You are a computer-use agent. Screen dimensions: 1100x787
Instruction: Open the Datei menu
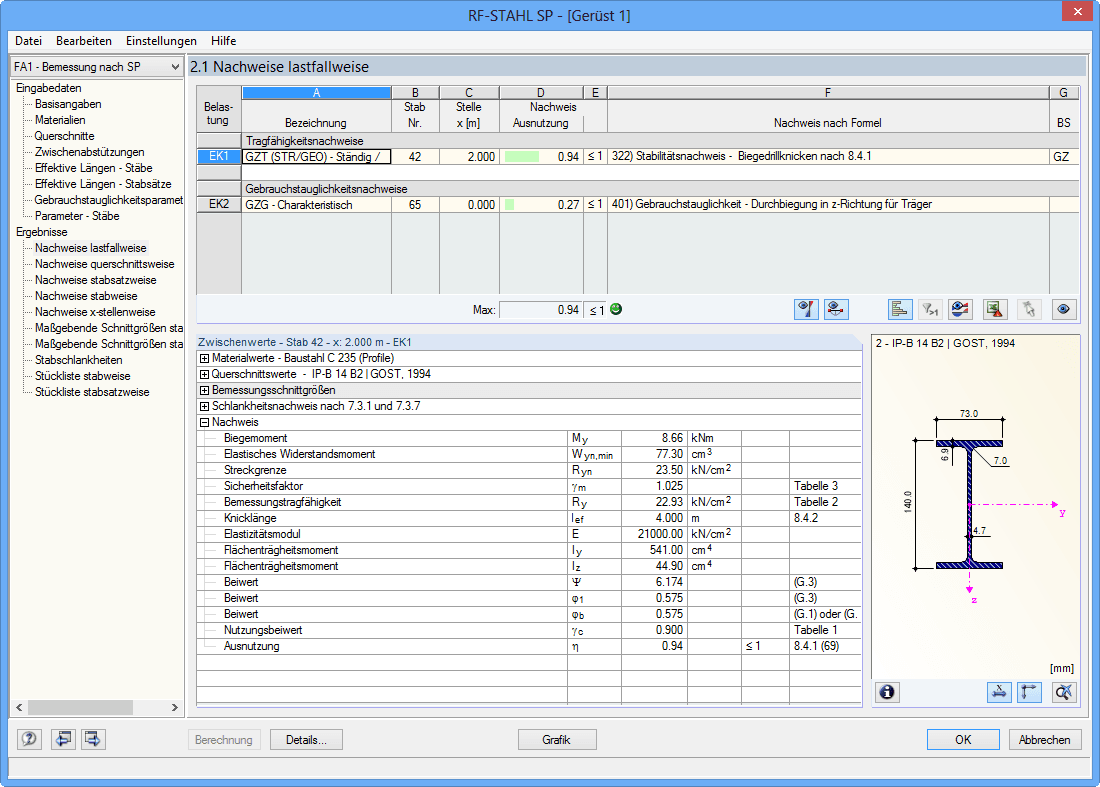[29, 41]
